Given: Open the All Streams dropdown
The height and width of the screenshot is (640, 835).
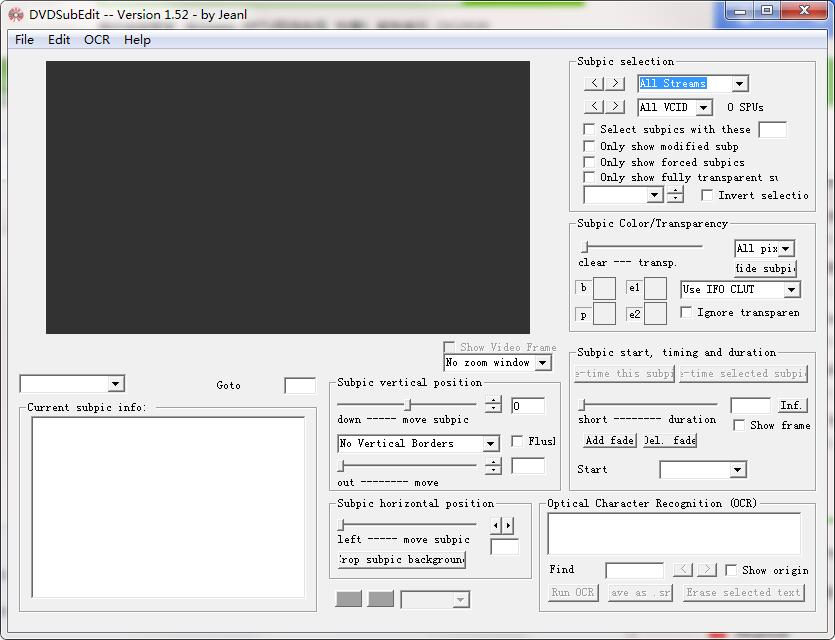Looking at the screenshot, I should [x=739, y=84].
